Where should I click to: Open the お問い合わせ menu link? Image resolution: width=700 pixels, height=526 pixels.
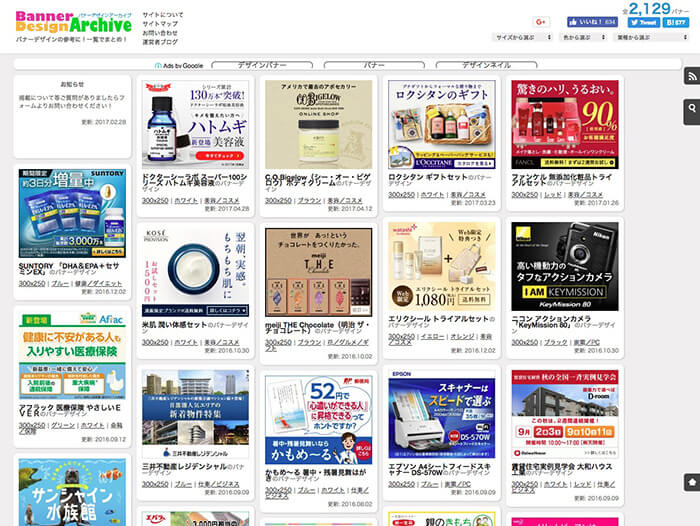(160, 33)
